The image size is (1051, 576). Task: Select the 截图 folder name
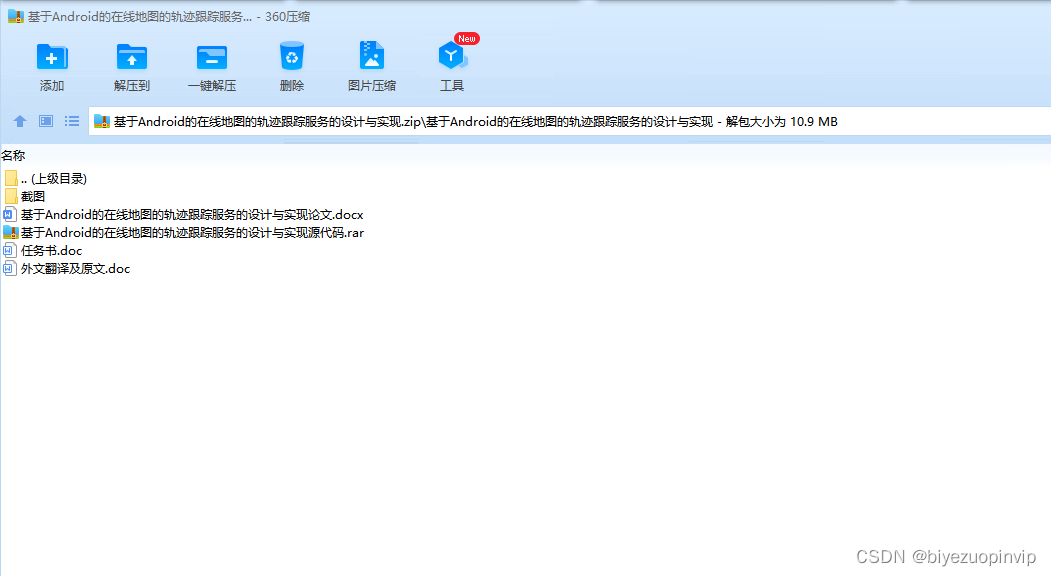click(33, 196)
